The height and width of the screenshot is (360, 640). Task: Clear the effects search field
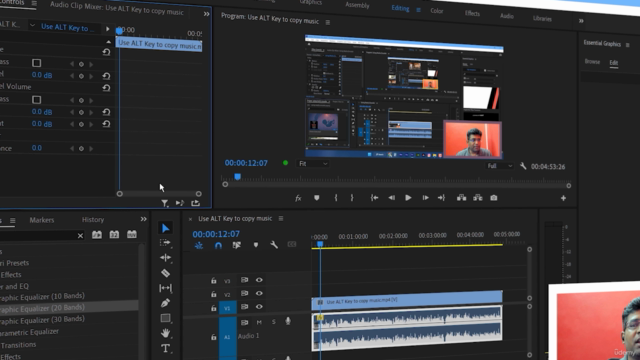pyautogui.click(x=80, y=236)
